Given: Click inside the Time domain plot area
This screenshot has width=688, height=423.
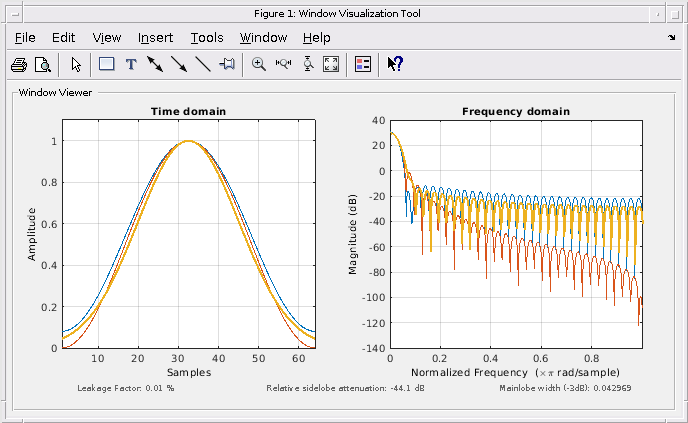Looking at the screenshot, I should click(189, 234).
